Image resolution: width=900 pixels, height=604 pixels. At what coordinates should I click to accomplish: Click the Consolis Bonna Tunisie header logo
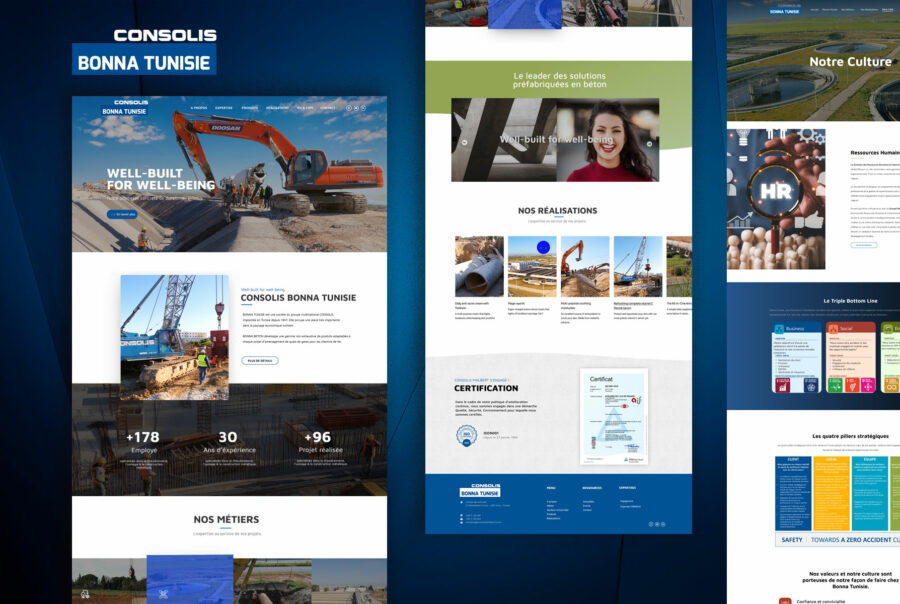(127, 107)
